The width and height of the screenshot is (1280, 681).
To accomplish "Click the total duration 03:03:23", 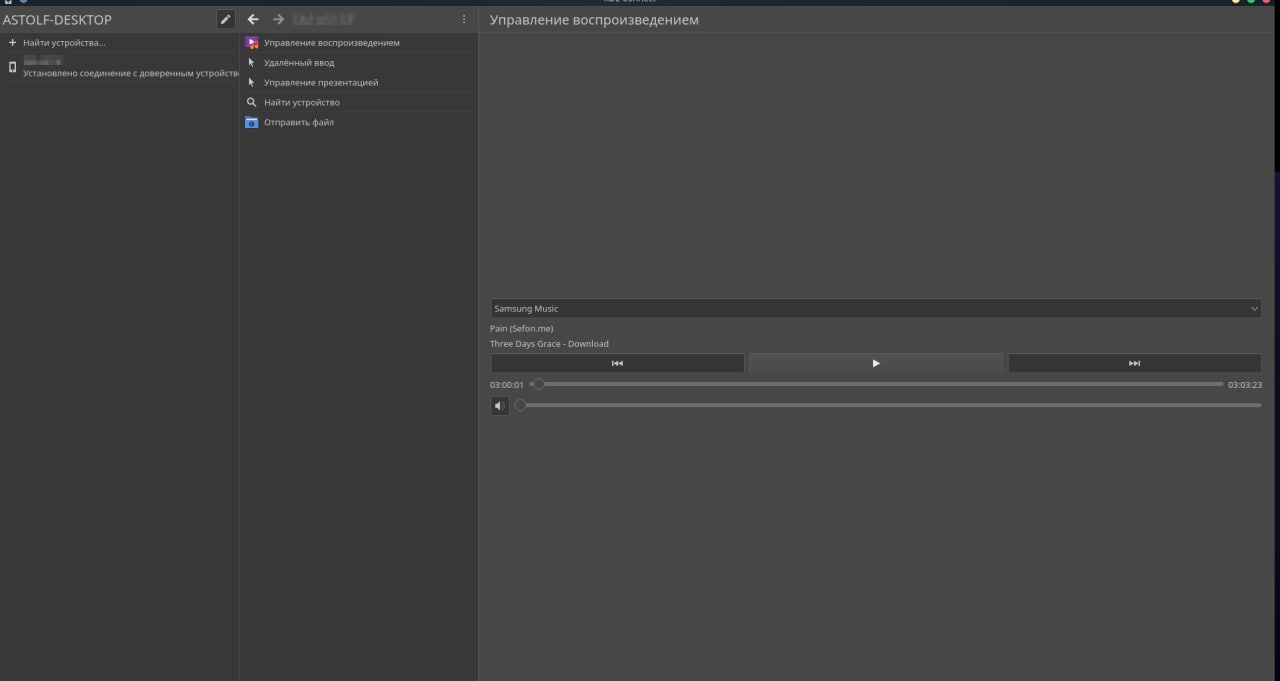I will point(1245,385).
